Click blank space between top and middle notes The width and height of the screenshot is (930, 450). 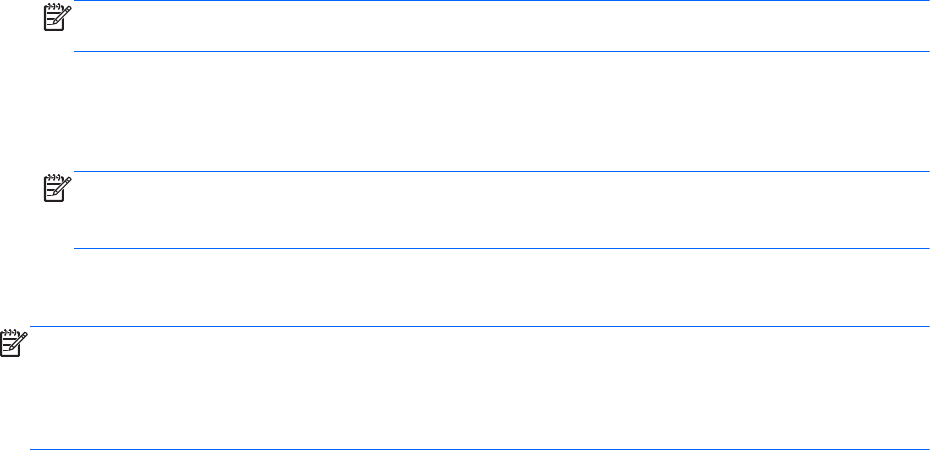coord(500,110)
